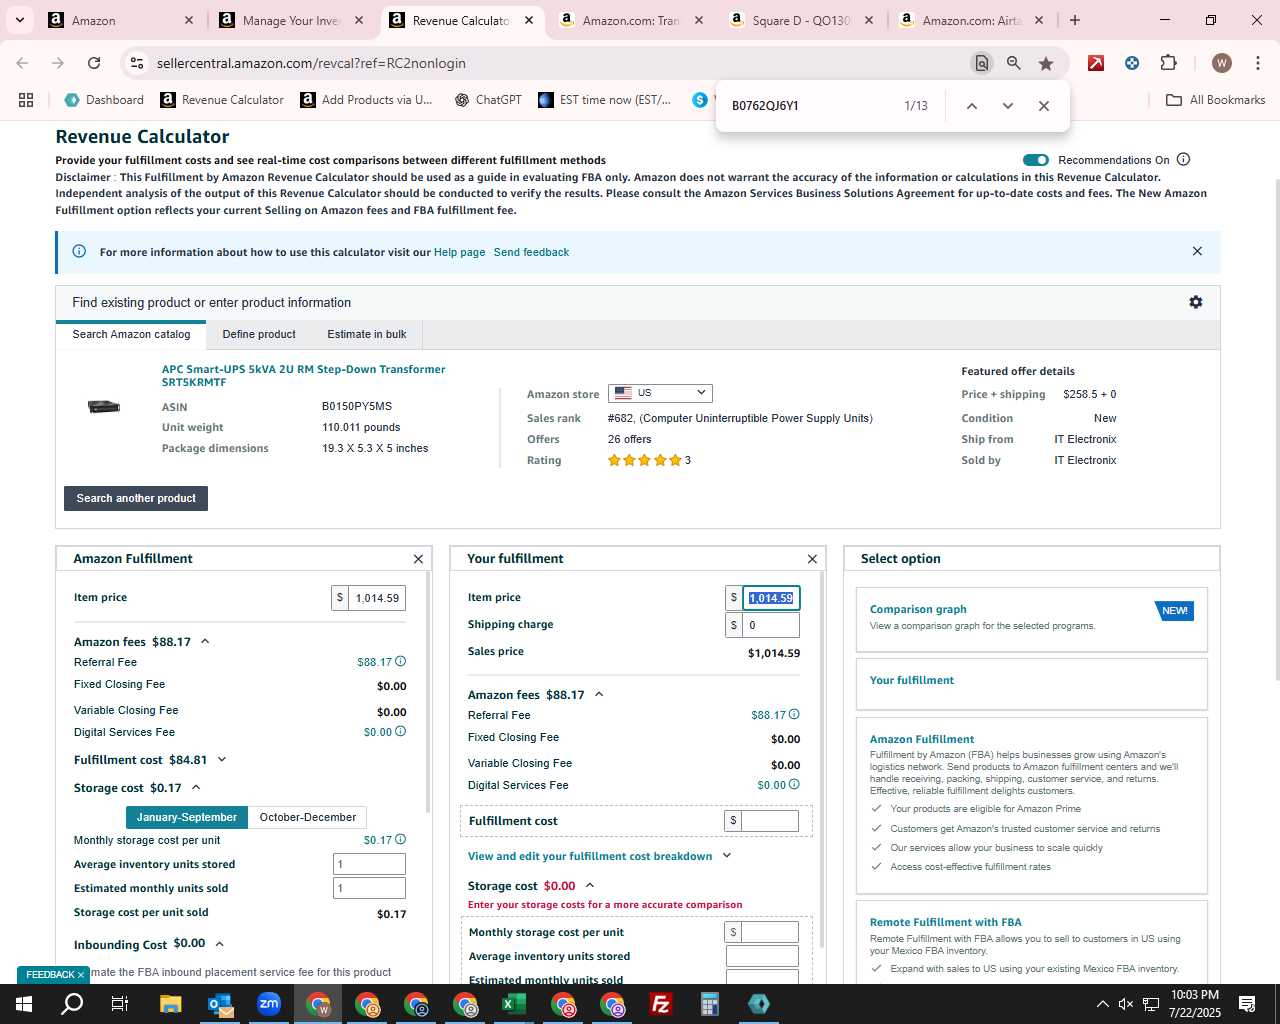Go to previous find-in-page match

tap(971, 106)
